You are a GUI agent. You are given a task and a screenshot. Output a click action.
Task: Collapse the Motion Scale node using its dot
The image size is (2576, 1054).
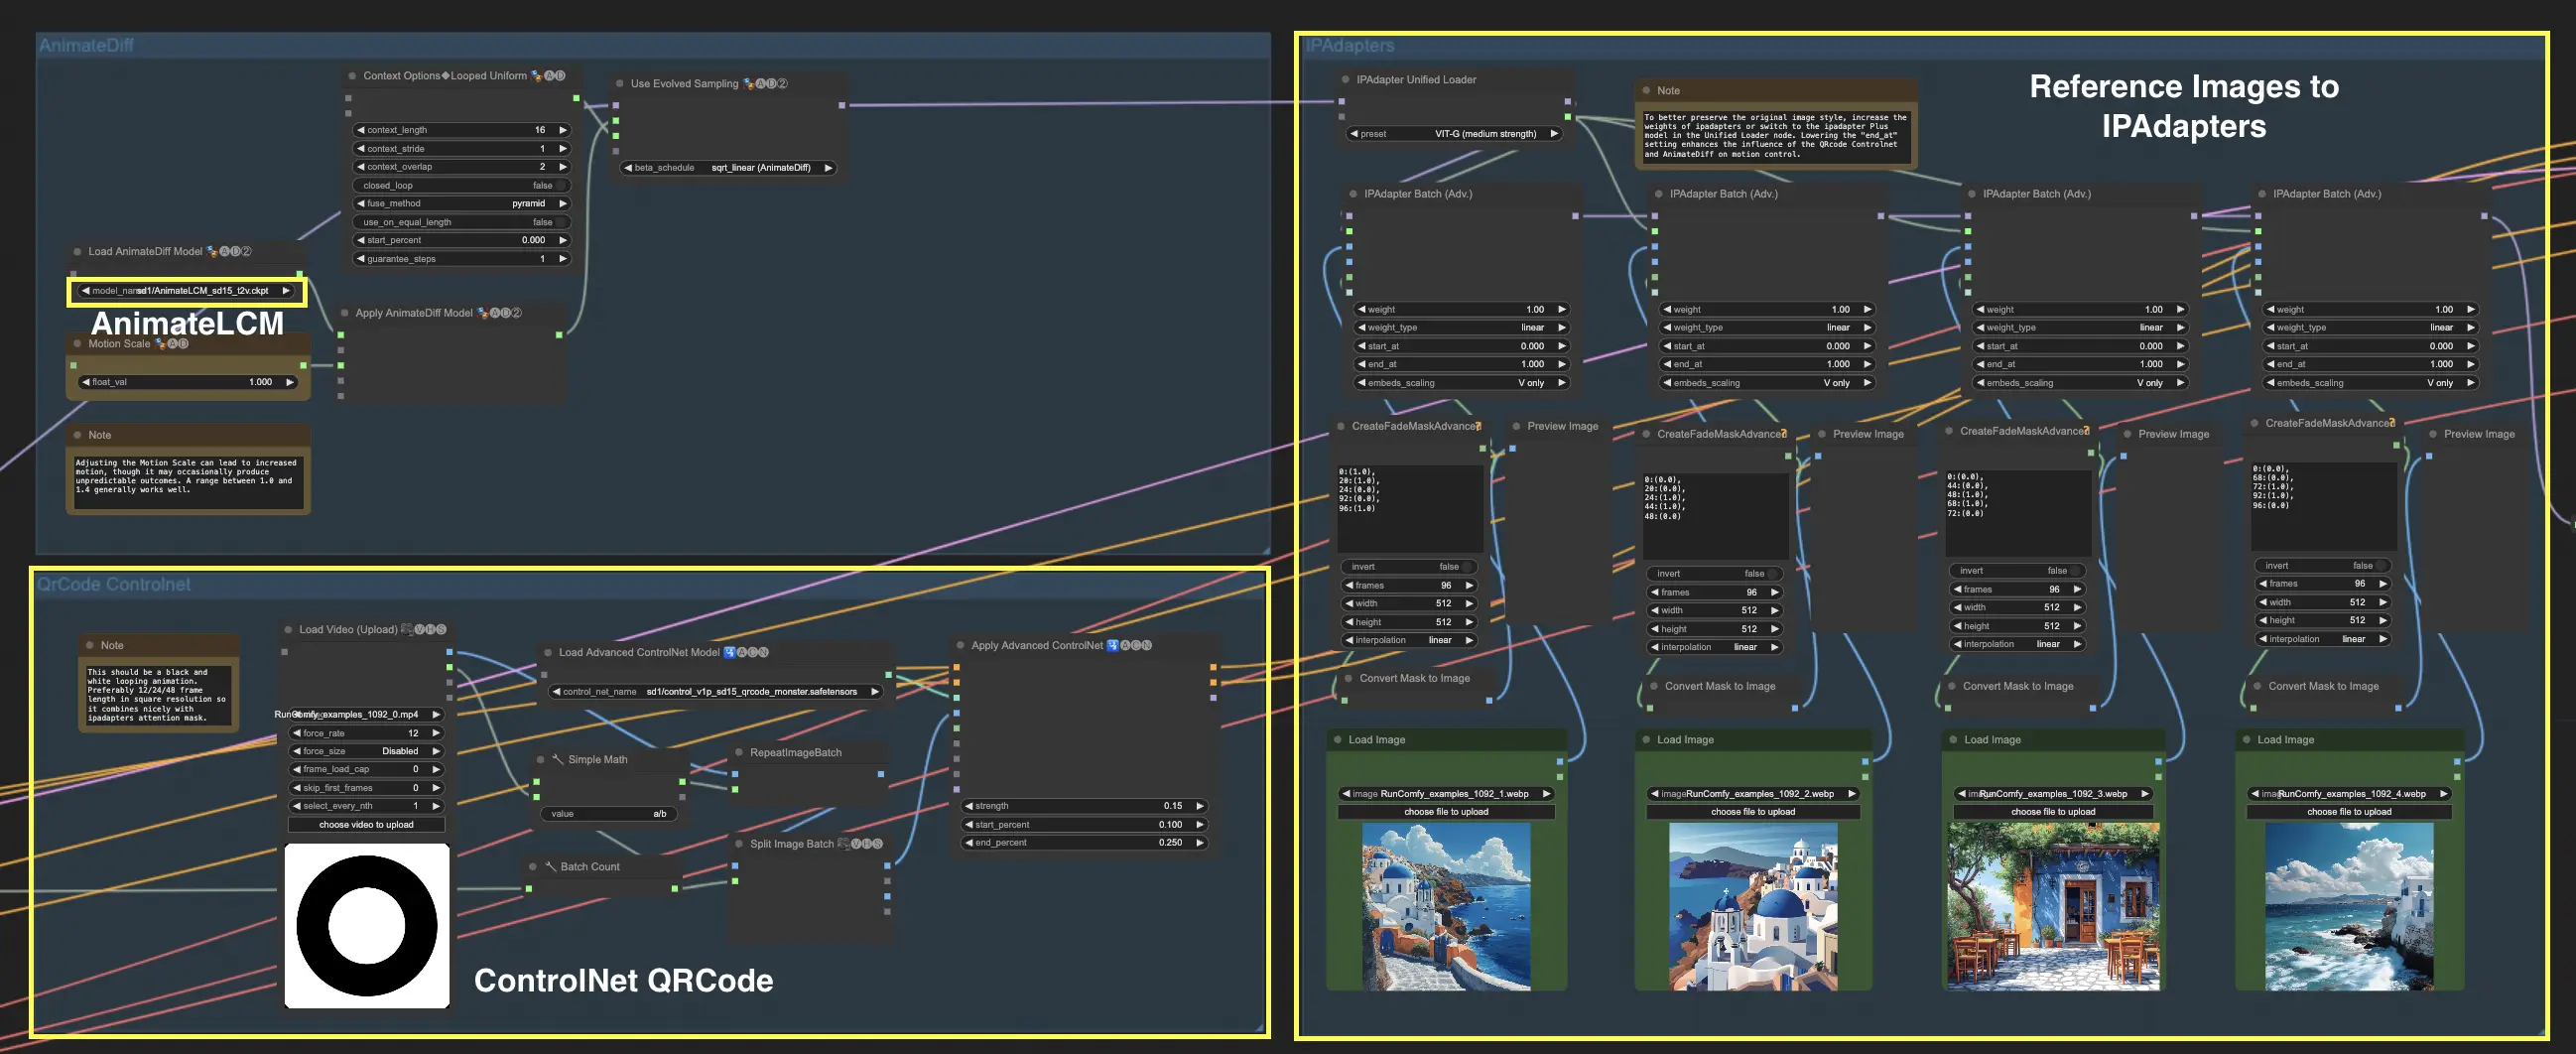pos(77,344)
